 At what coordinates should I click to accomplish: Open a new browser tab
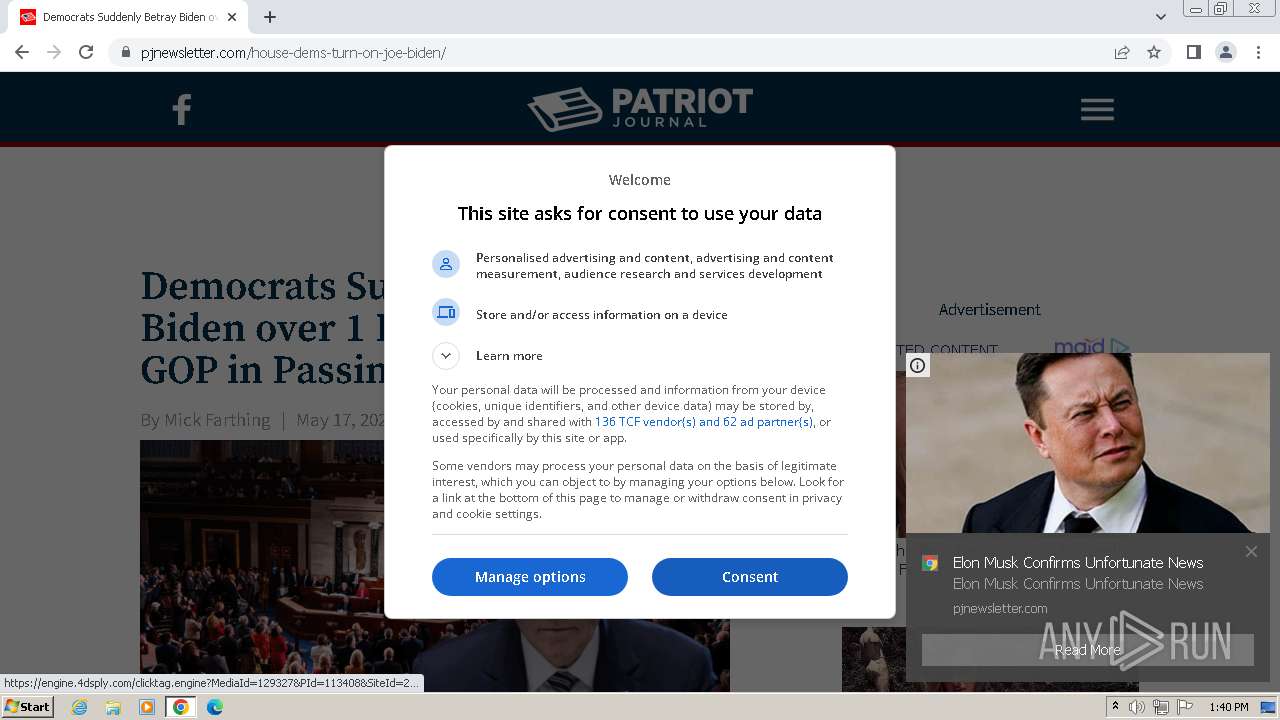(270, 17)
